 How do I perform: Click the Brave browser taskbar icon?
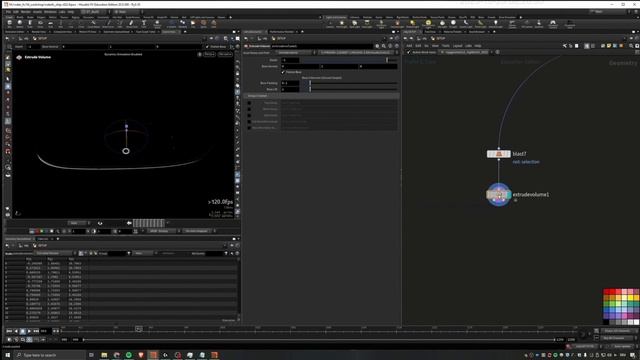pos(141,355)
